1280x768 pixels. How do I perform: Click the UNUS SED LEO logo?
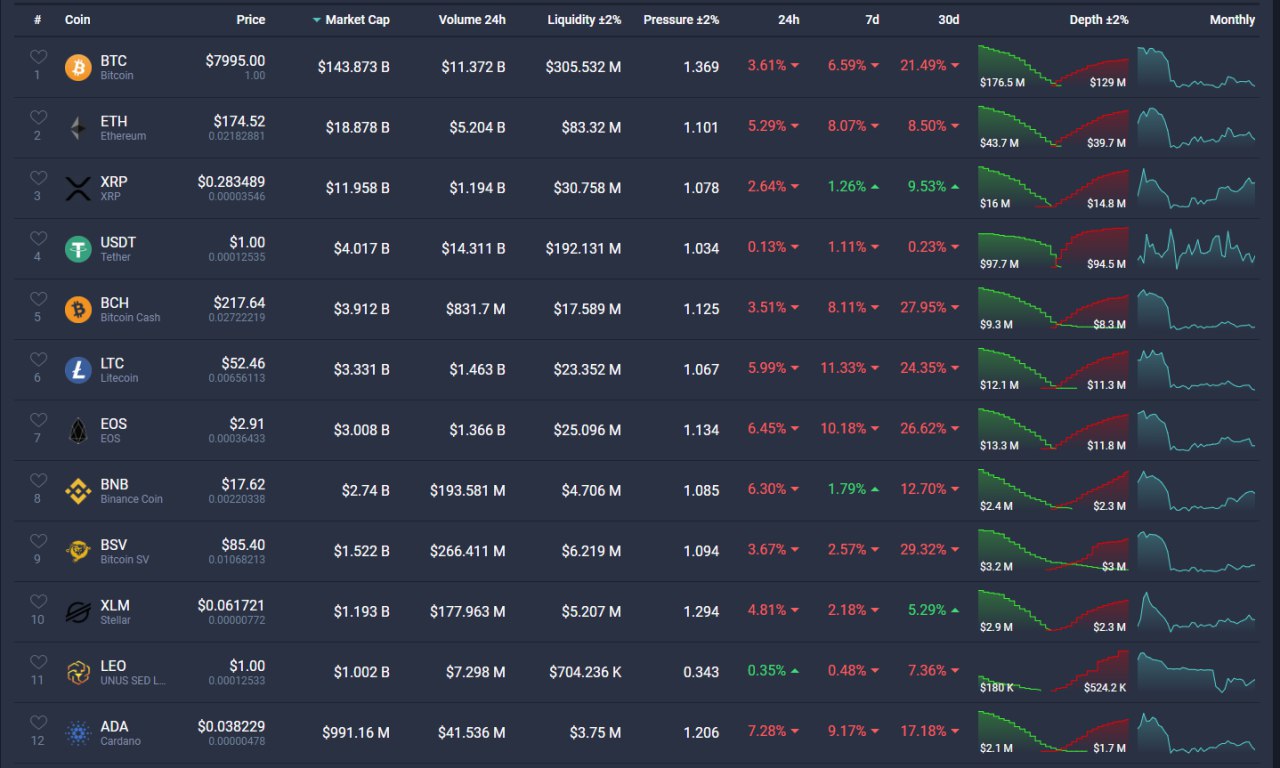tap(78, 673)
